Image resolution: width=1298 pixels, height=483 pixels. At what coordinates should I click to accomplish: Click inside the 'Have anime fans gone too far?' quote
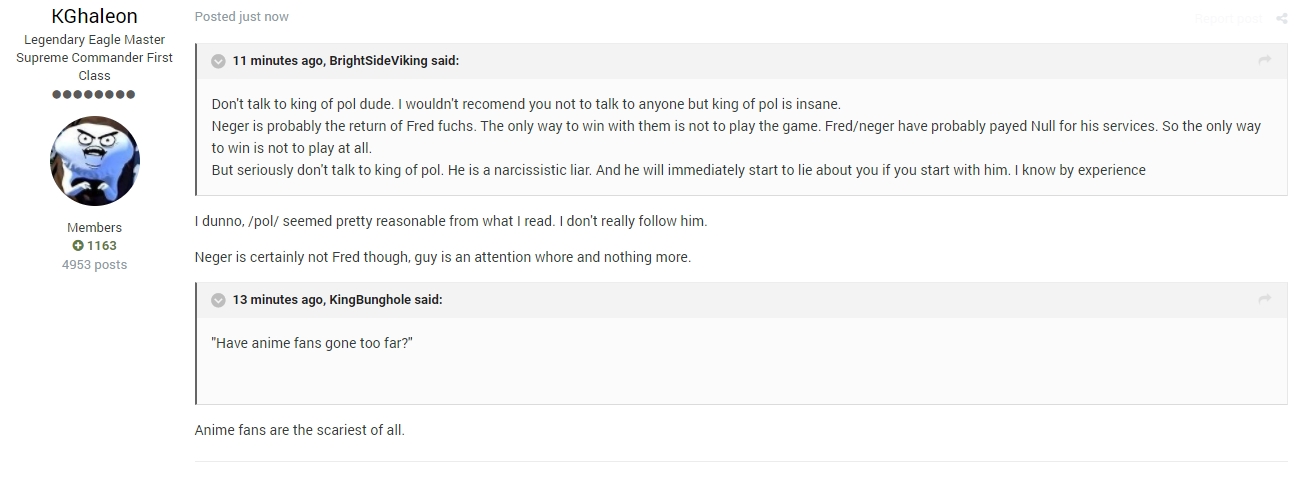coord(313,343)
